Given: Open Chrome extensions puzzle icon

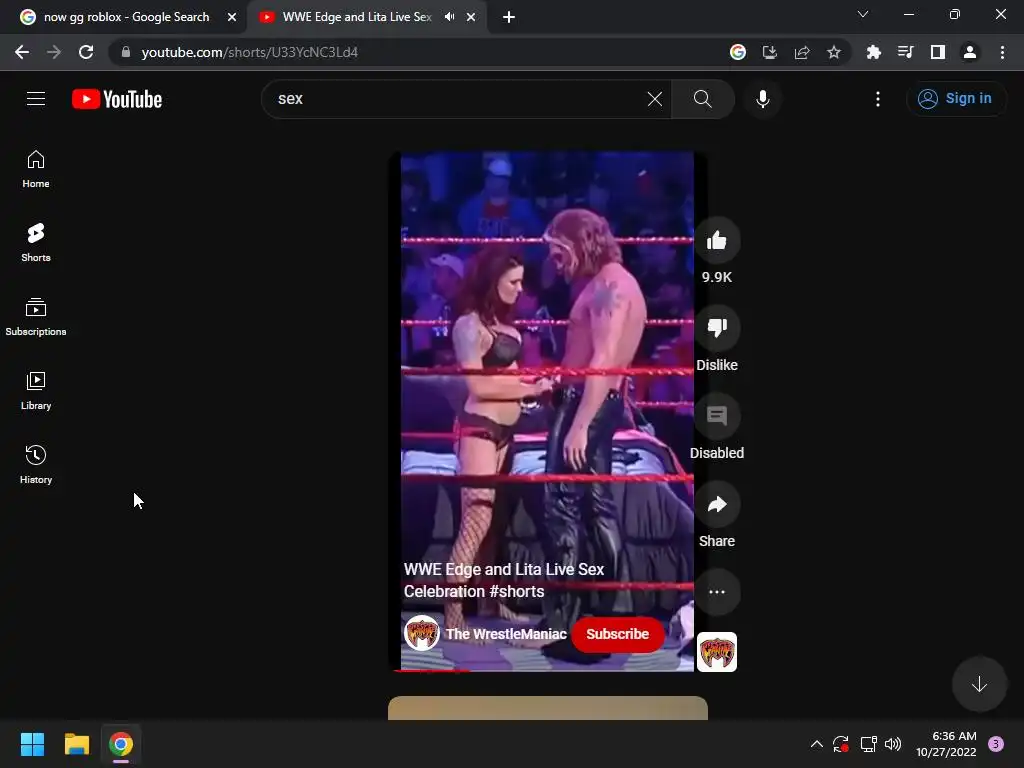Looking at the screenshot, I should 874,52.
